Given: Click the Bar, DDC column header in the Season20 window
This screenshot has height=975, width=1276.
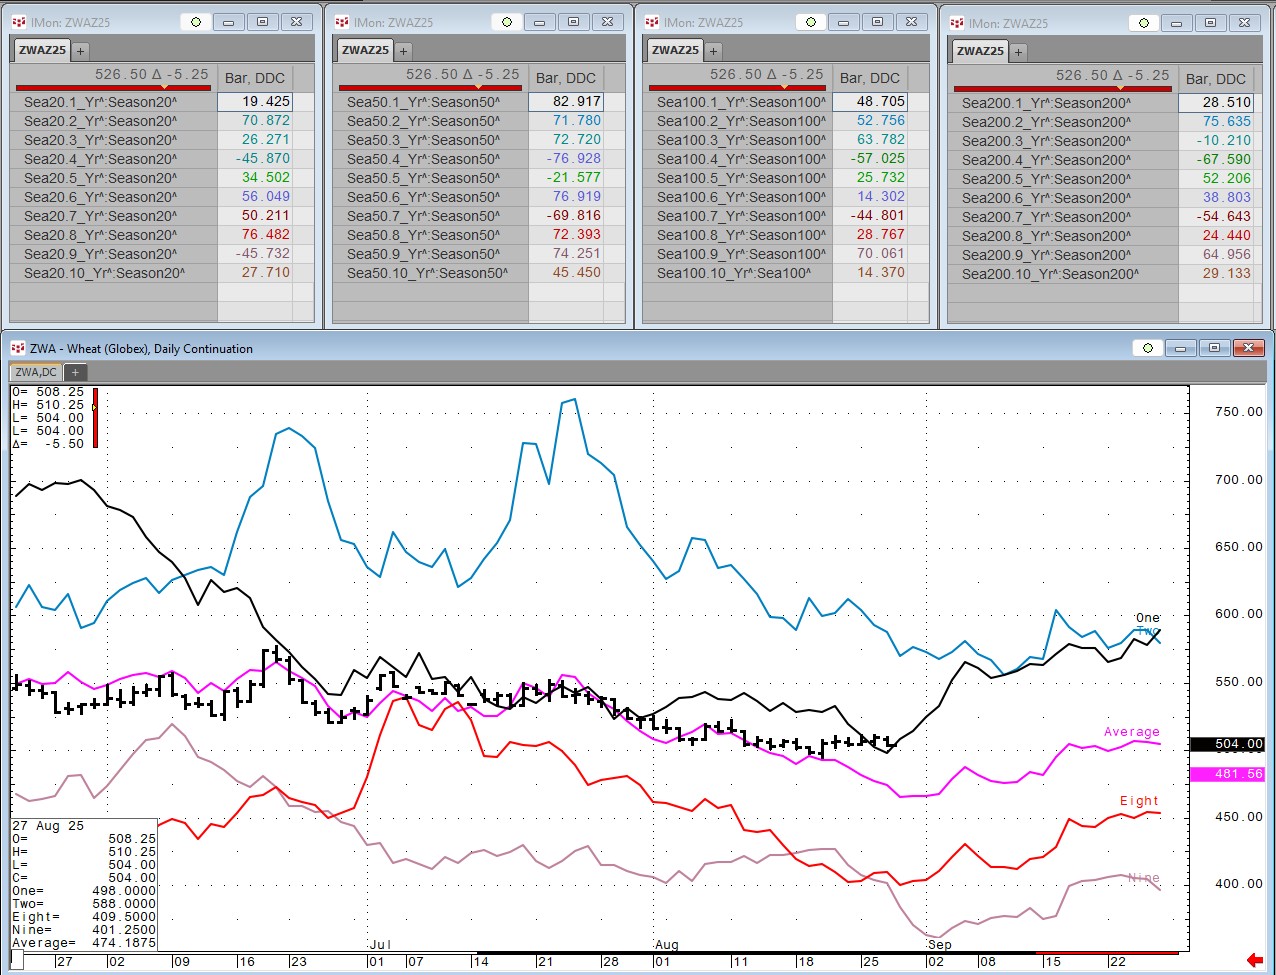Looking at the screenshot, I should click(255, 78).
